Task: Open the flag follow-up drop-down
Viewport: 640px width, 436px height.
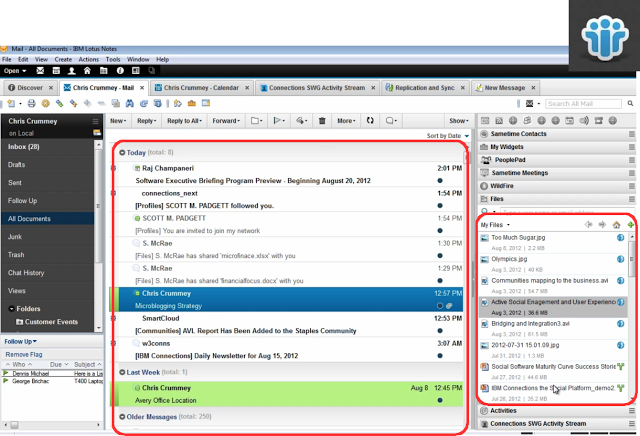Action: 279,121
